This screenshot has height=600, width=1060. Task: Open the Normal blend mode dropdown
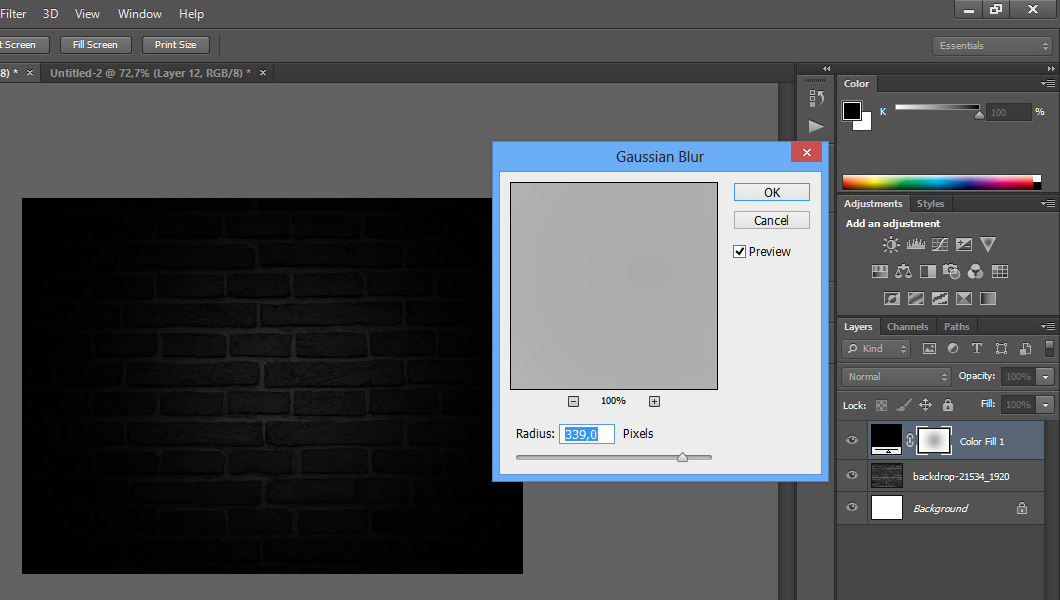click(897, 377)
